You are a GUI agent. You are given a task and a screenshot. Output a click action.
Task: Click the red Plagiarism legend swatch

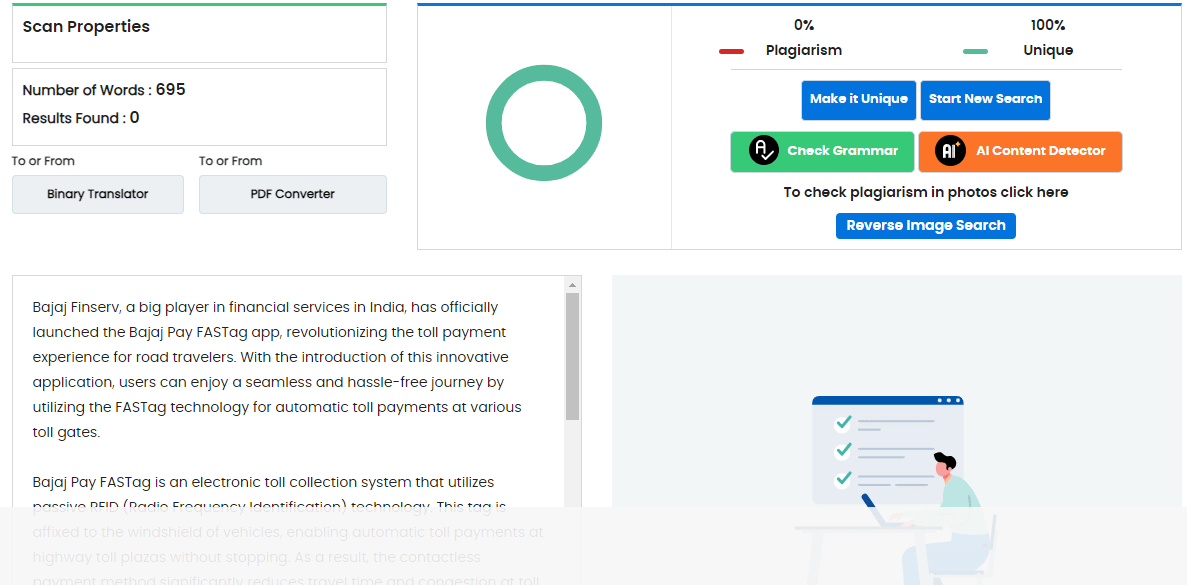point(731,51)
